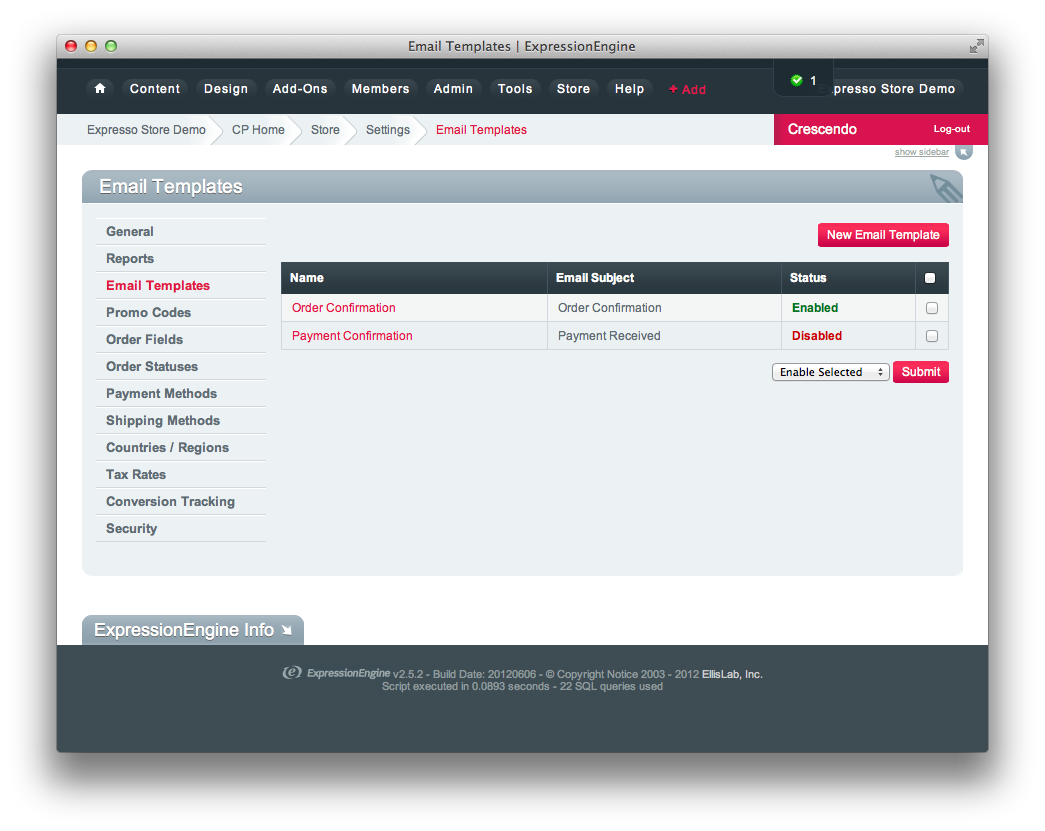Viewport: 1045px width, 831px height.
Task: Click the red + Add menu item
Action: tap(687, 89)
